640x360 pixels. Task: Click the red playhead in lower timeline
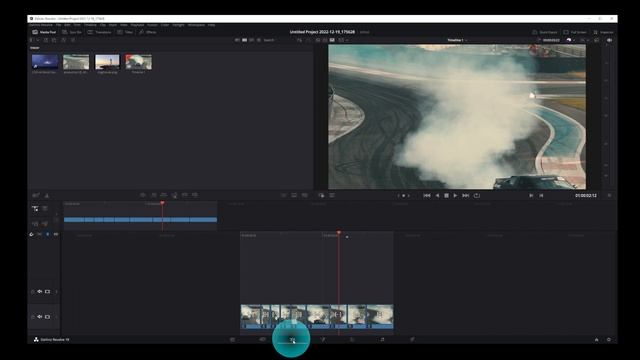[339, 233]
